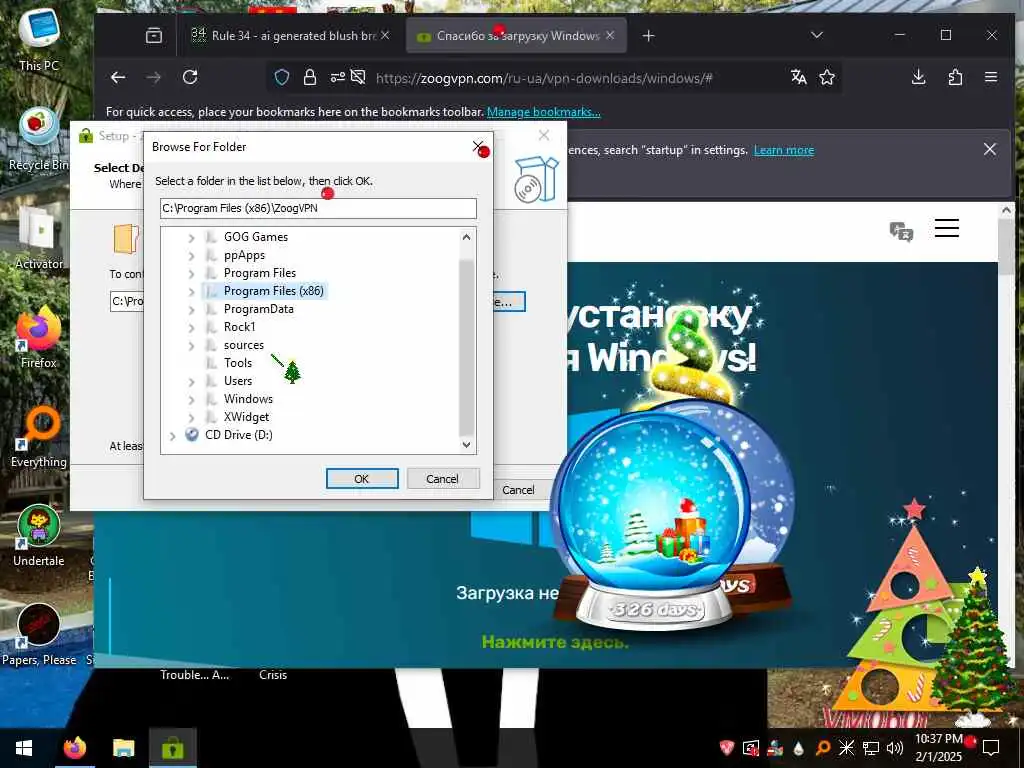Switch to Rule 34 tab
Image resolution: width=1024 pixels, height=768 pixels.
tap(290, 36)
